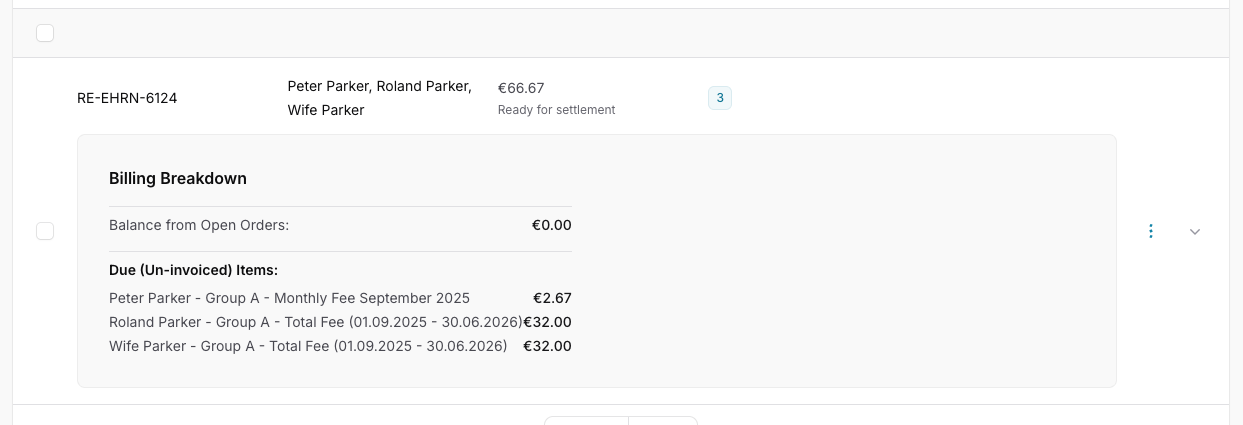Click the Due (Un-invoiced) Items heading
The width and height of the screenshot is (1243, 425).
point(193,270)
